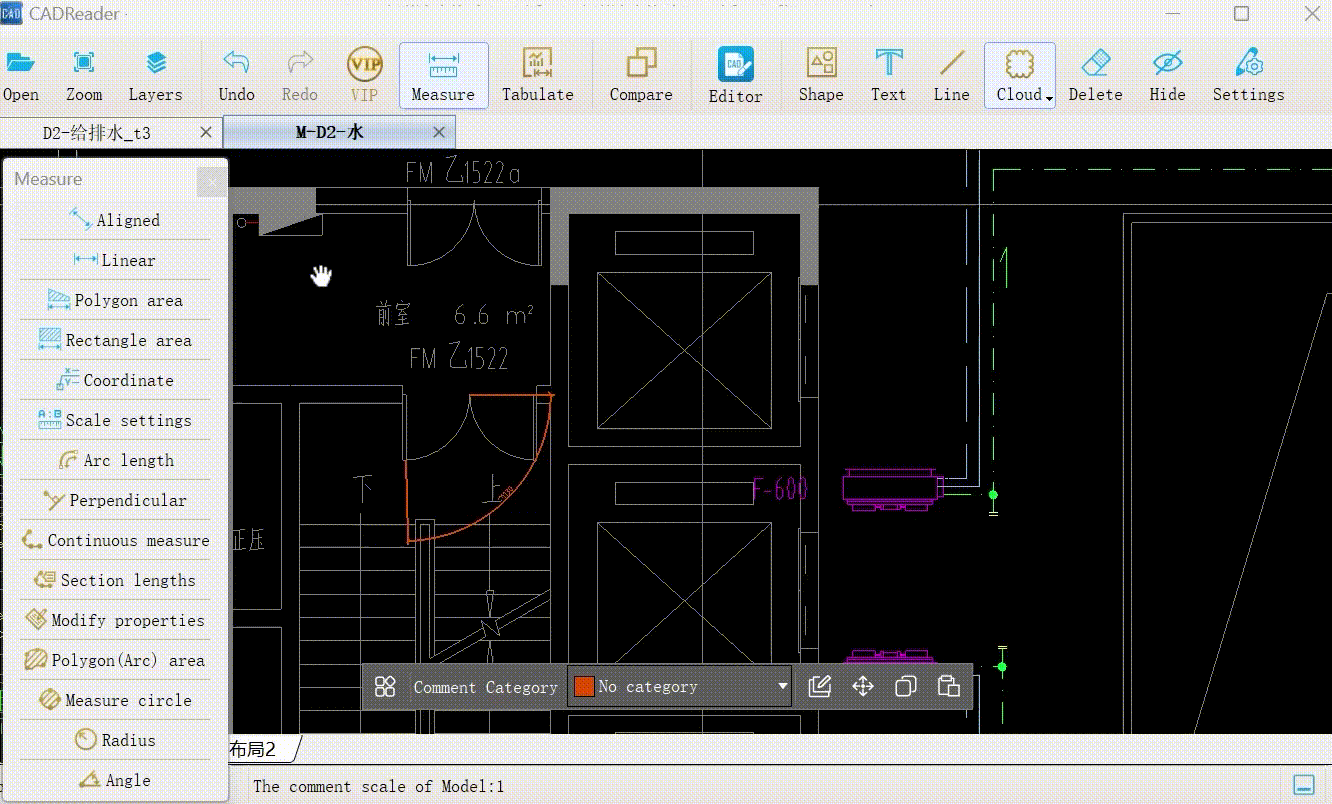Click the 6.6 m² area text

tap(493, 315)
